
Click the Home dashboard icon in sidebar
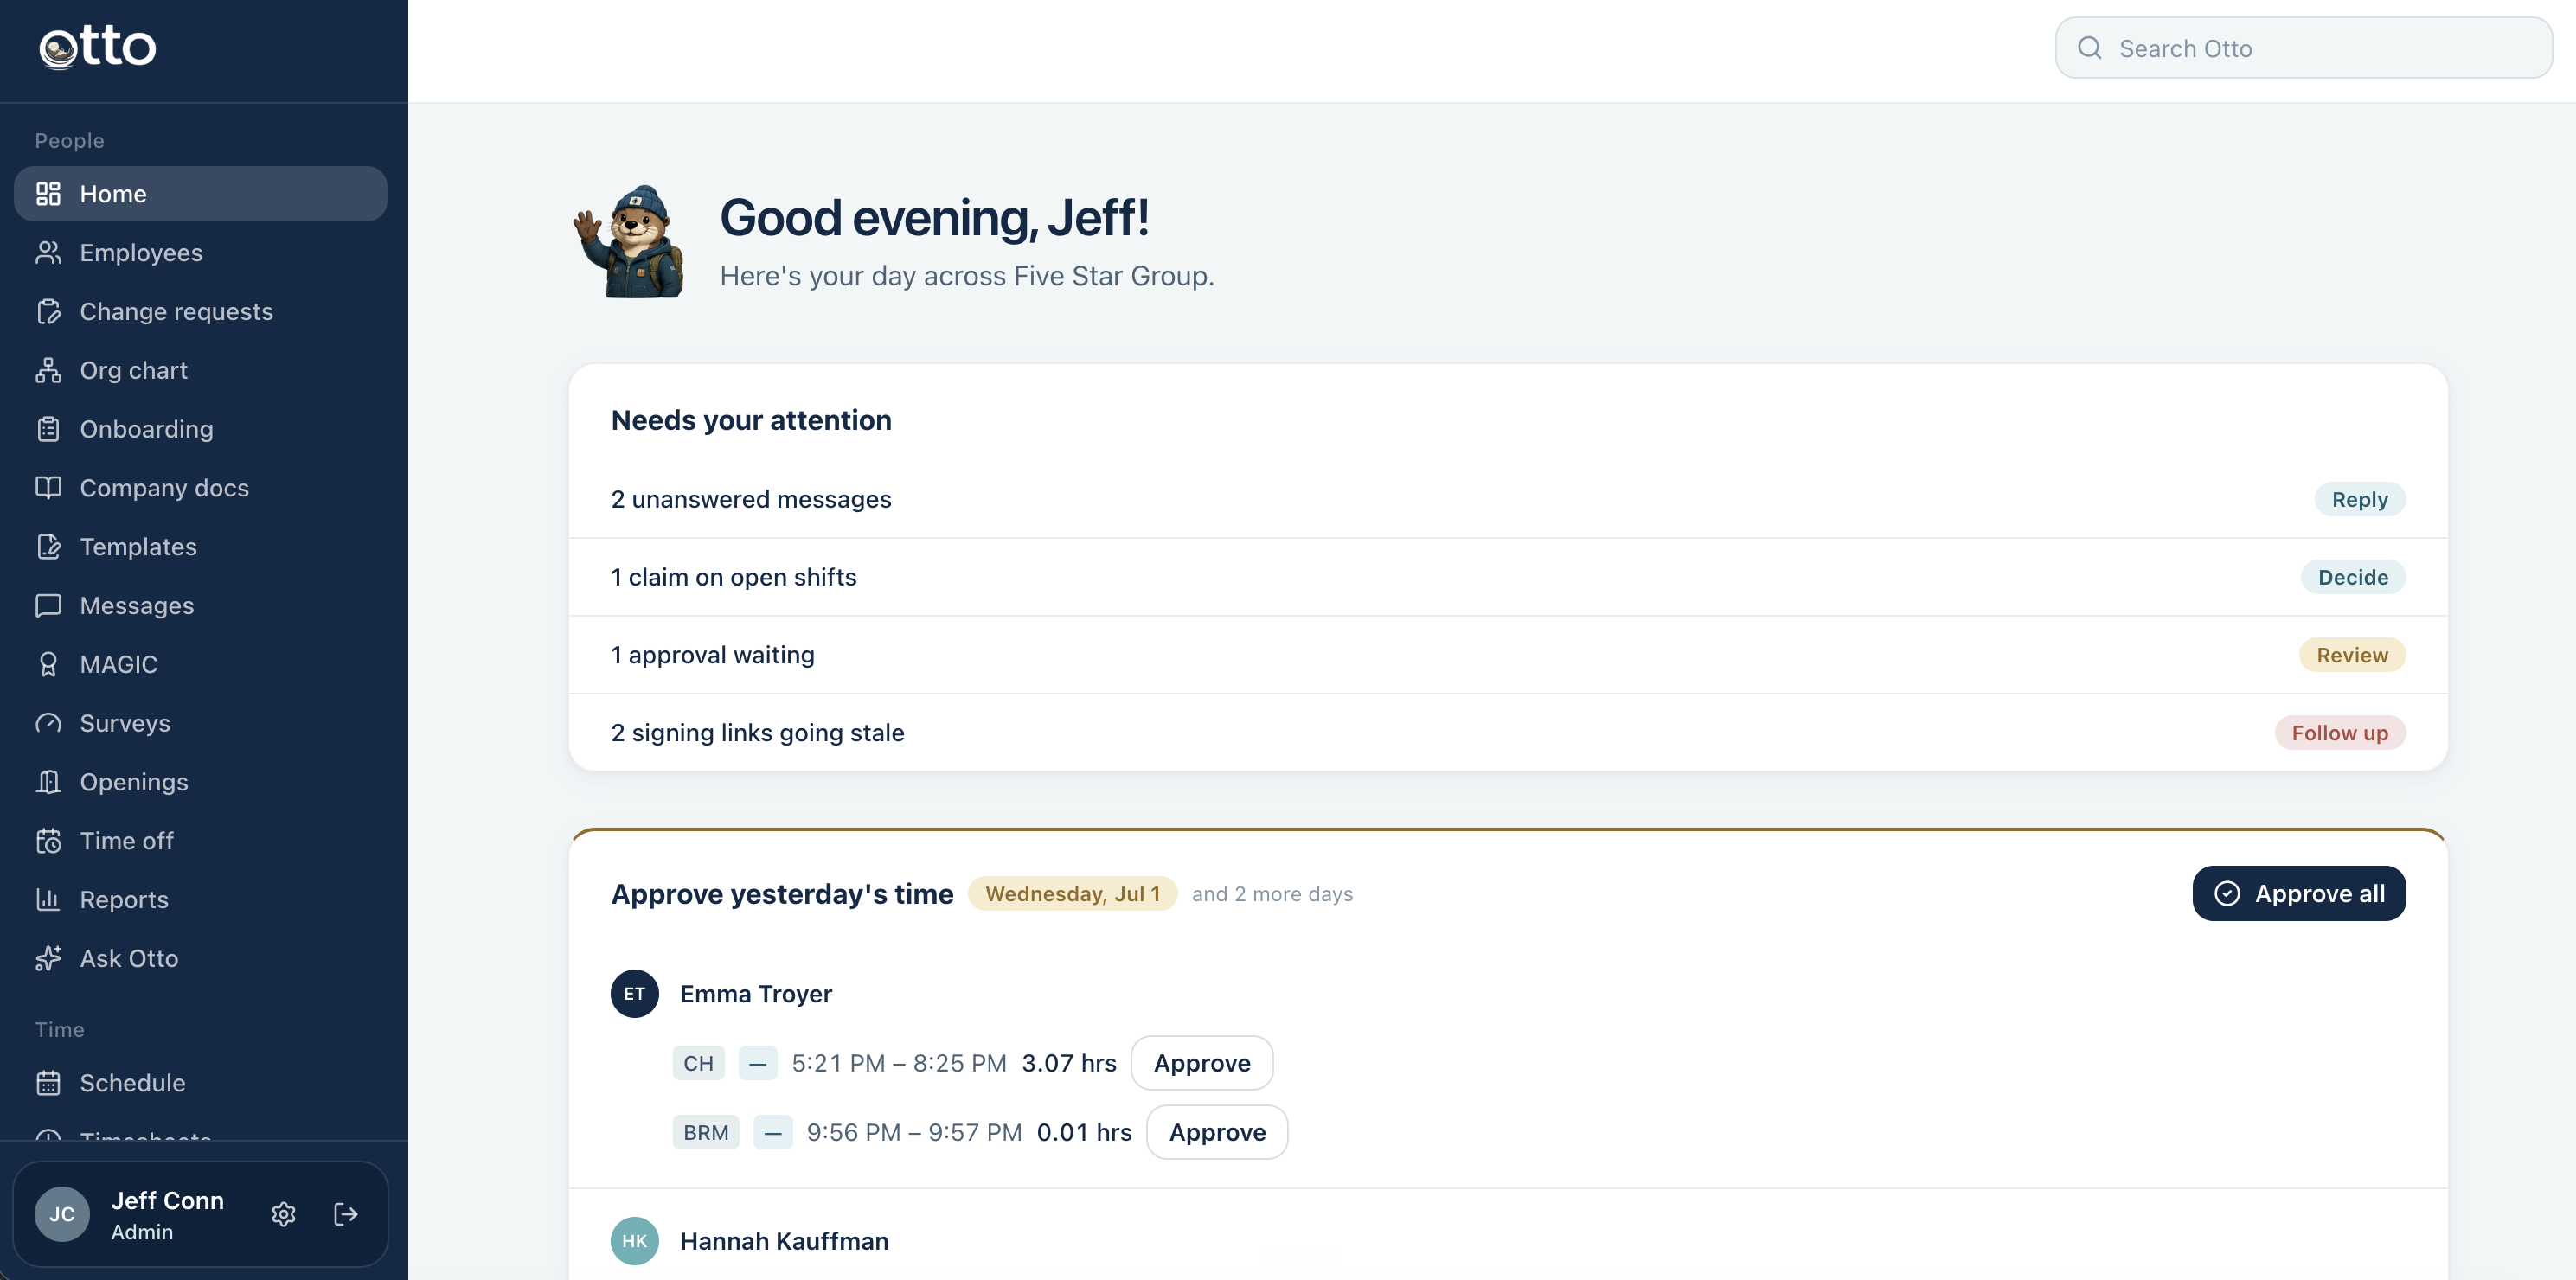[48, 194]
